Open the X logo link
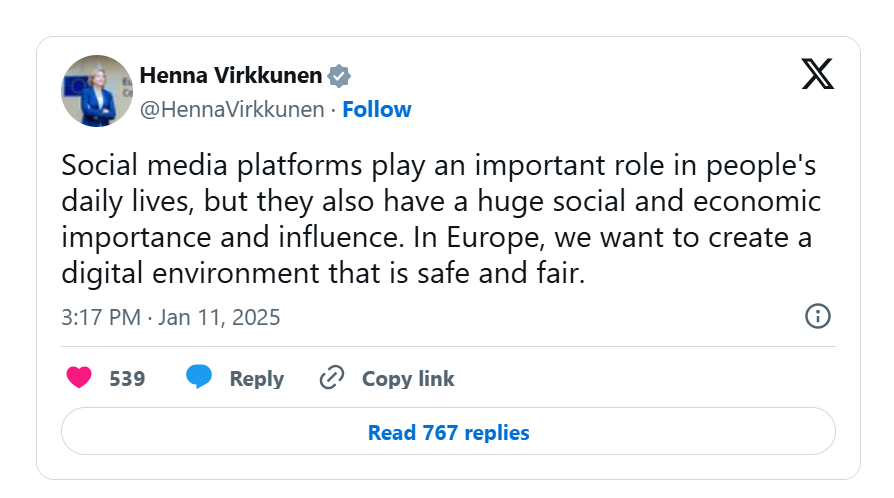 pos(817,74)
